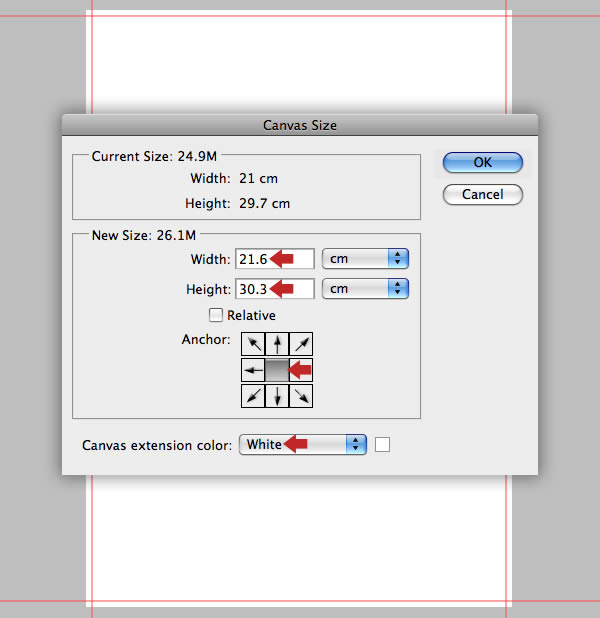Select the middle-right anchor cell
This screenshot has width=600, height=618.
301,370
